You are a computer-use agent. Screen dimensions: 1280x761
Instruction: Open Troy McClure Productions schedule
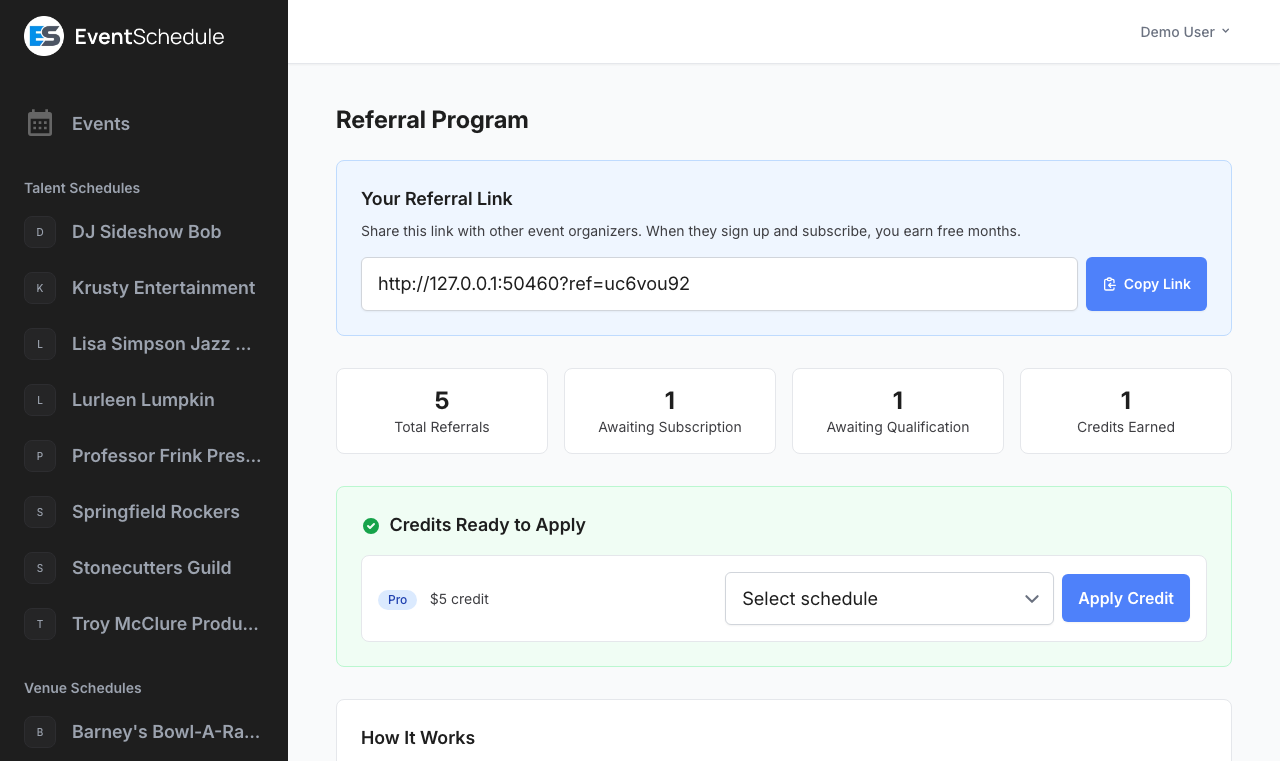click(x=165, y=624)
